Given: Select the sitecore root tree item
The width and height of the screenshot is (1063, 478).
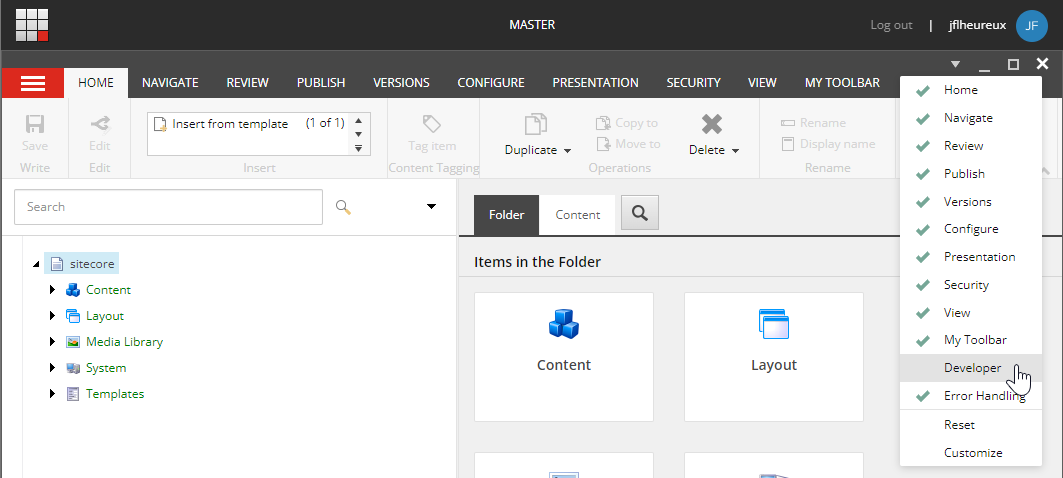Looking at the screenshot, I should point(82,264).
